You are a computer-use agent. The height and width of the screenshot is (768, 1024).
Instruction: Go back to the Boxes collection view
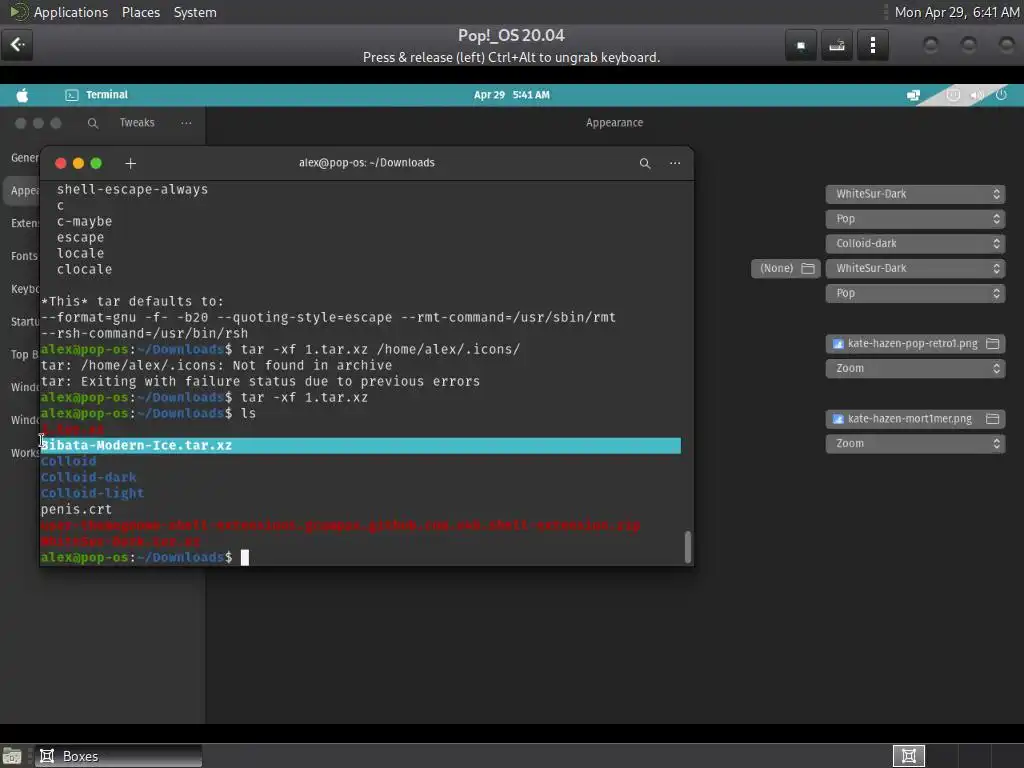17,44
